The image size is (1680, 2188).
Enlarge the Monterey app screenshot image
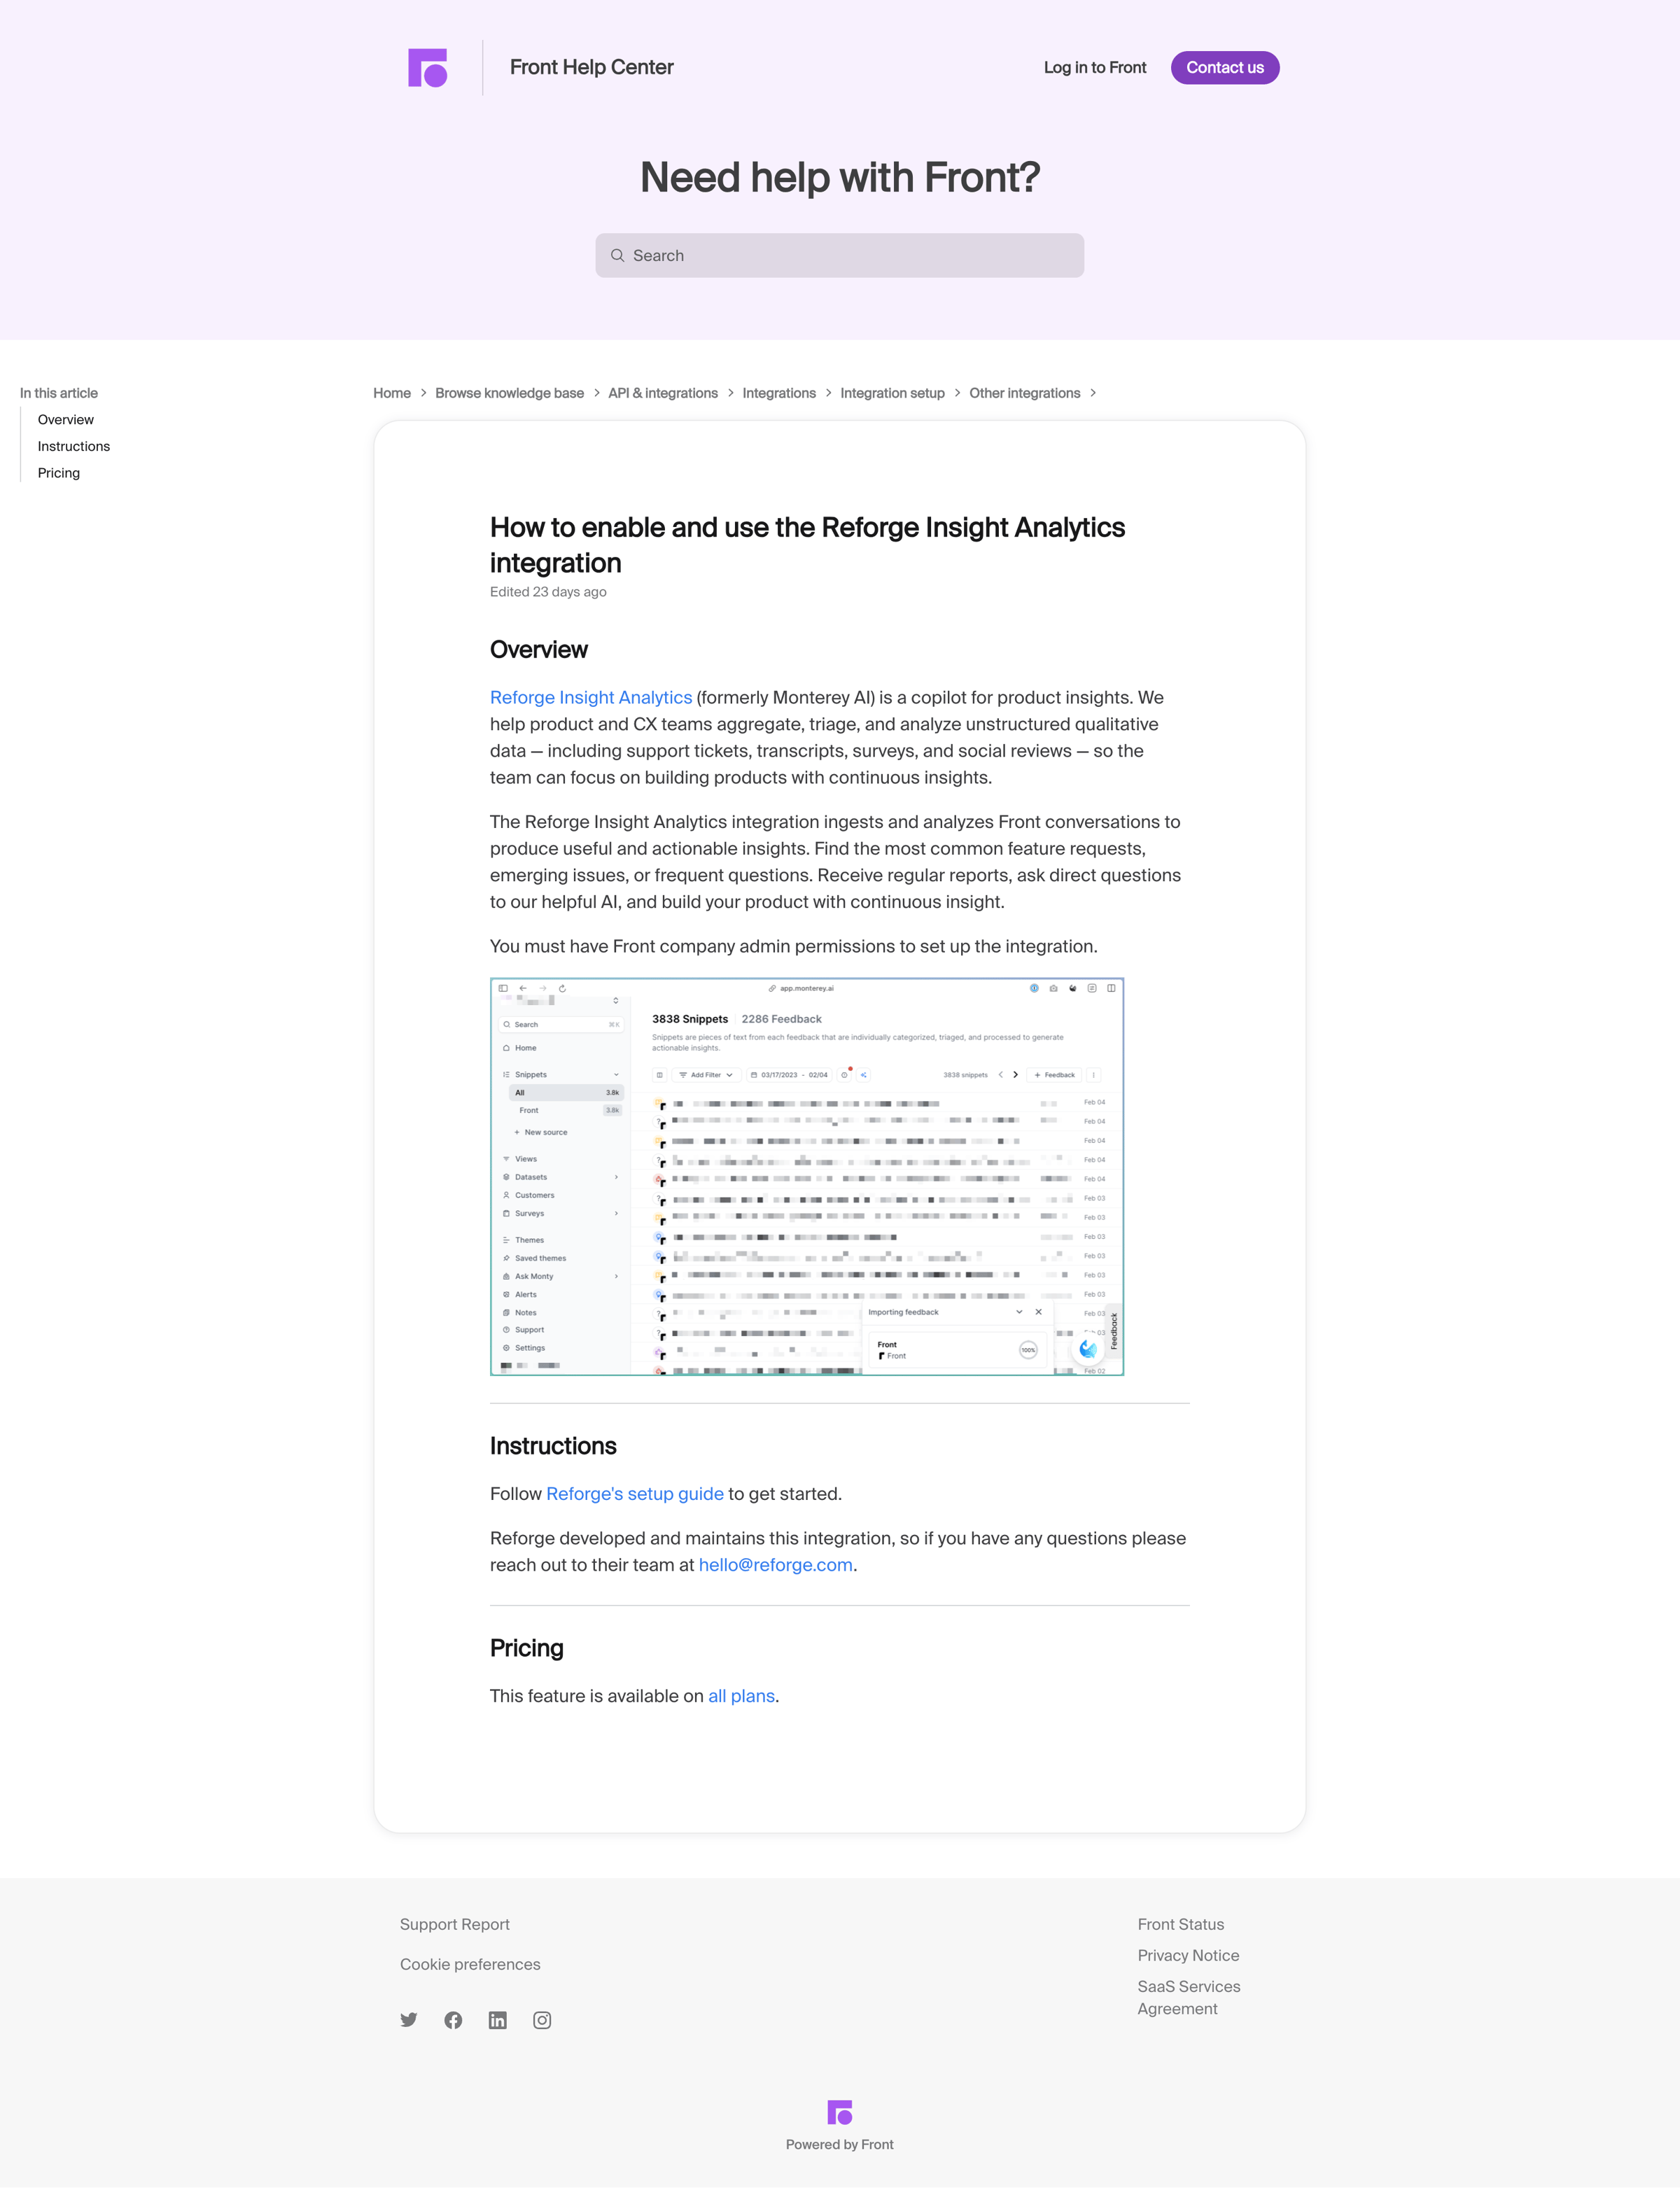click(x=807, y=1177)
